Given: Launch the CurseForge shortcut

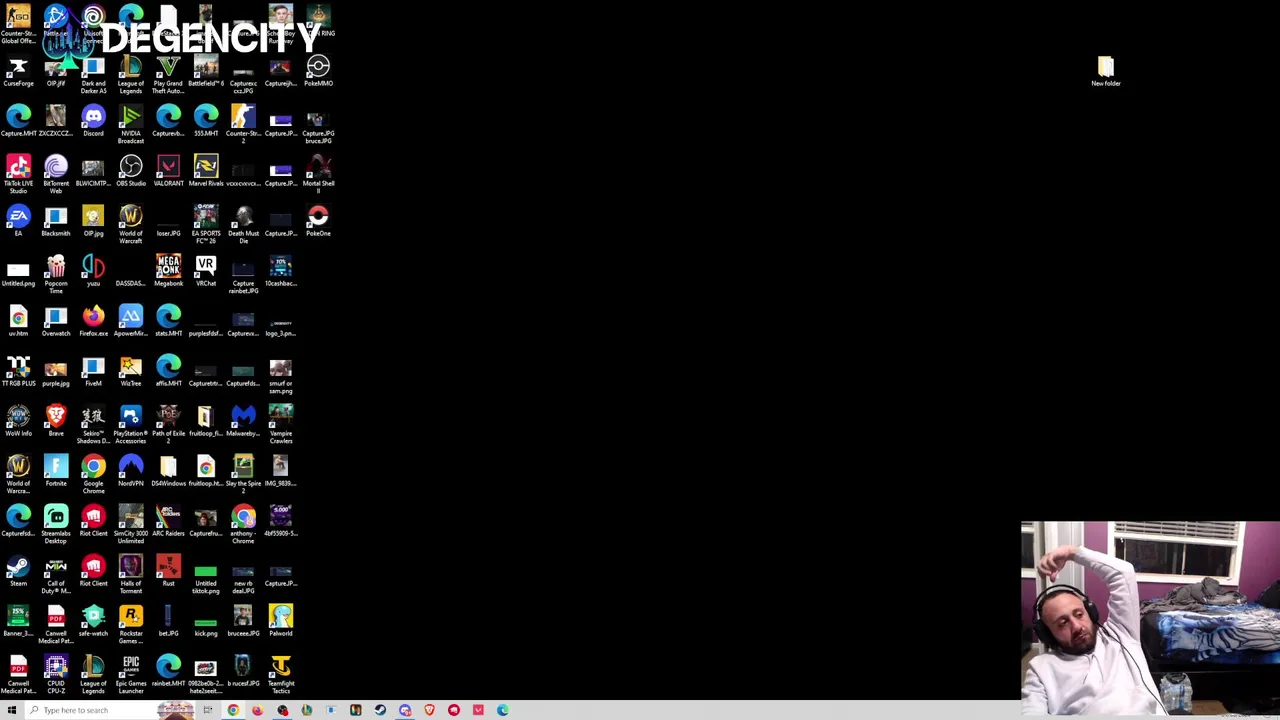Looking at the screenshot, I should click(x=18, y=70).
